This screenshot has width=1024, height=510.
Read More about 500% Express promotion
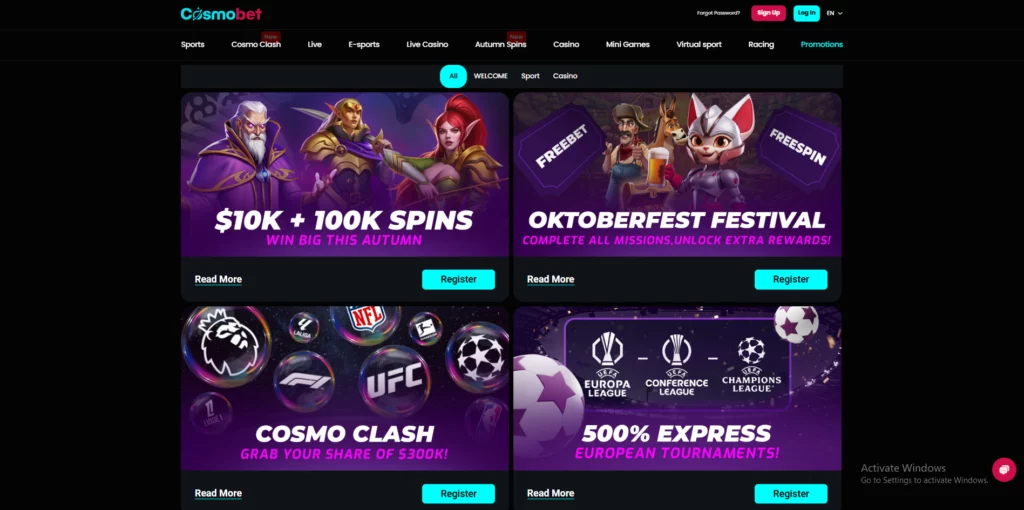click(551, 494)
